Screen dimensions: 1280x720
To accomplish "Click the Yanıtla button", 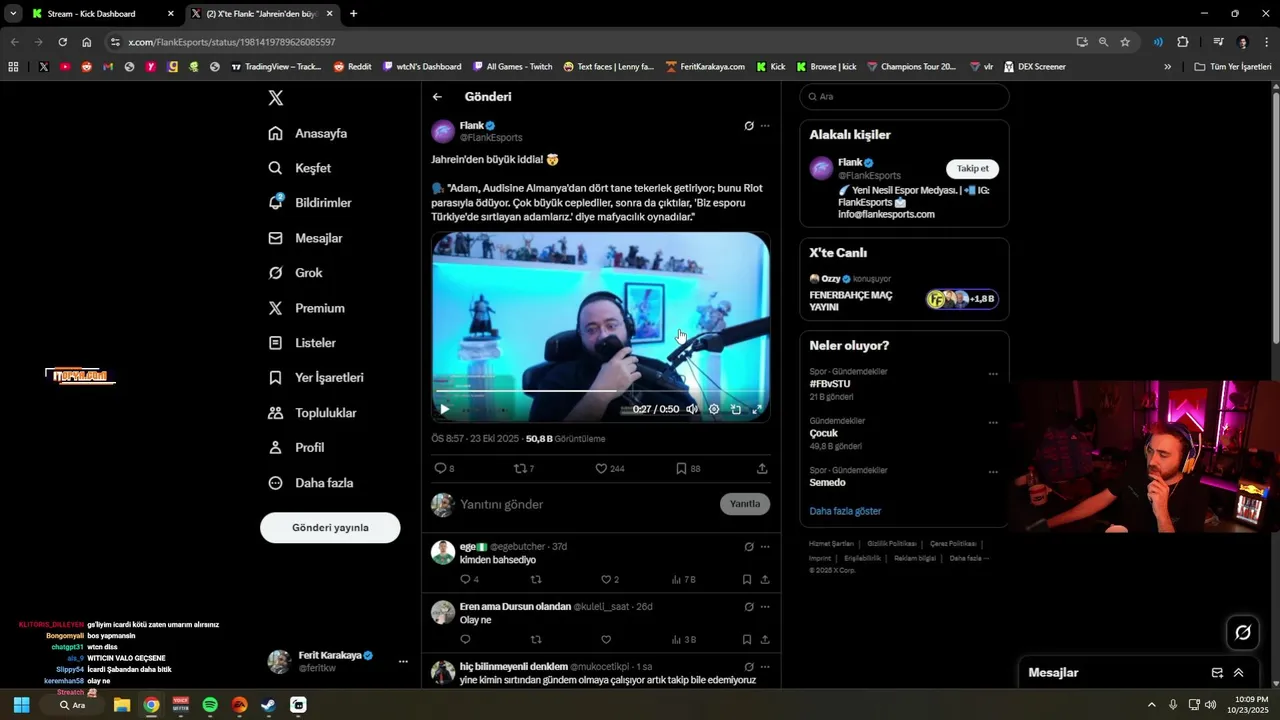I will coord(745,504).
